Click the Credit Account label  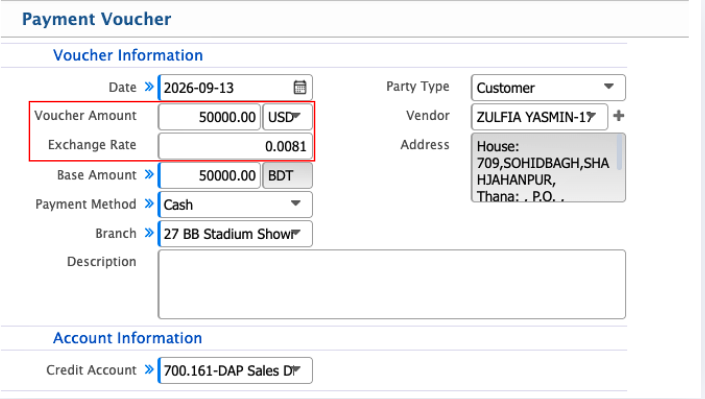point(91,370)
